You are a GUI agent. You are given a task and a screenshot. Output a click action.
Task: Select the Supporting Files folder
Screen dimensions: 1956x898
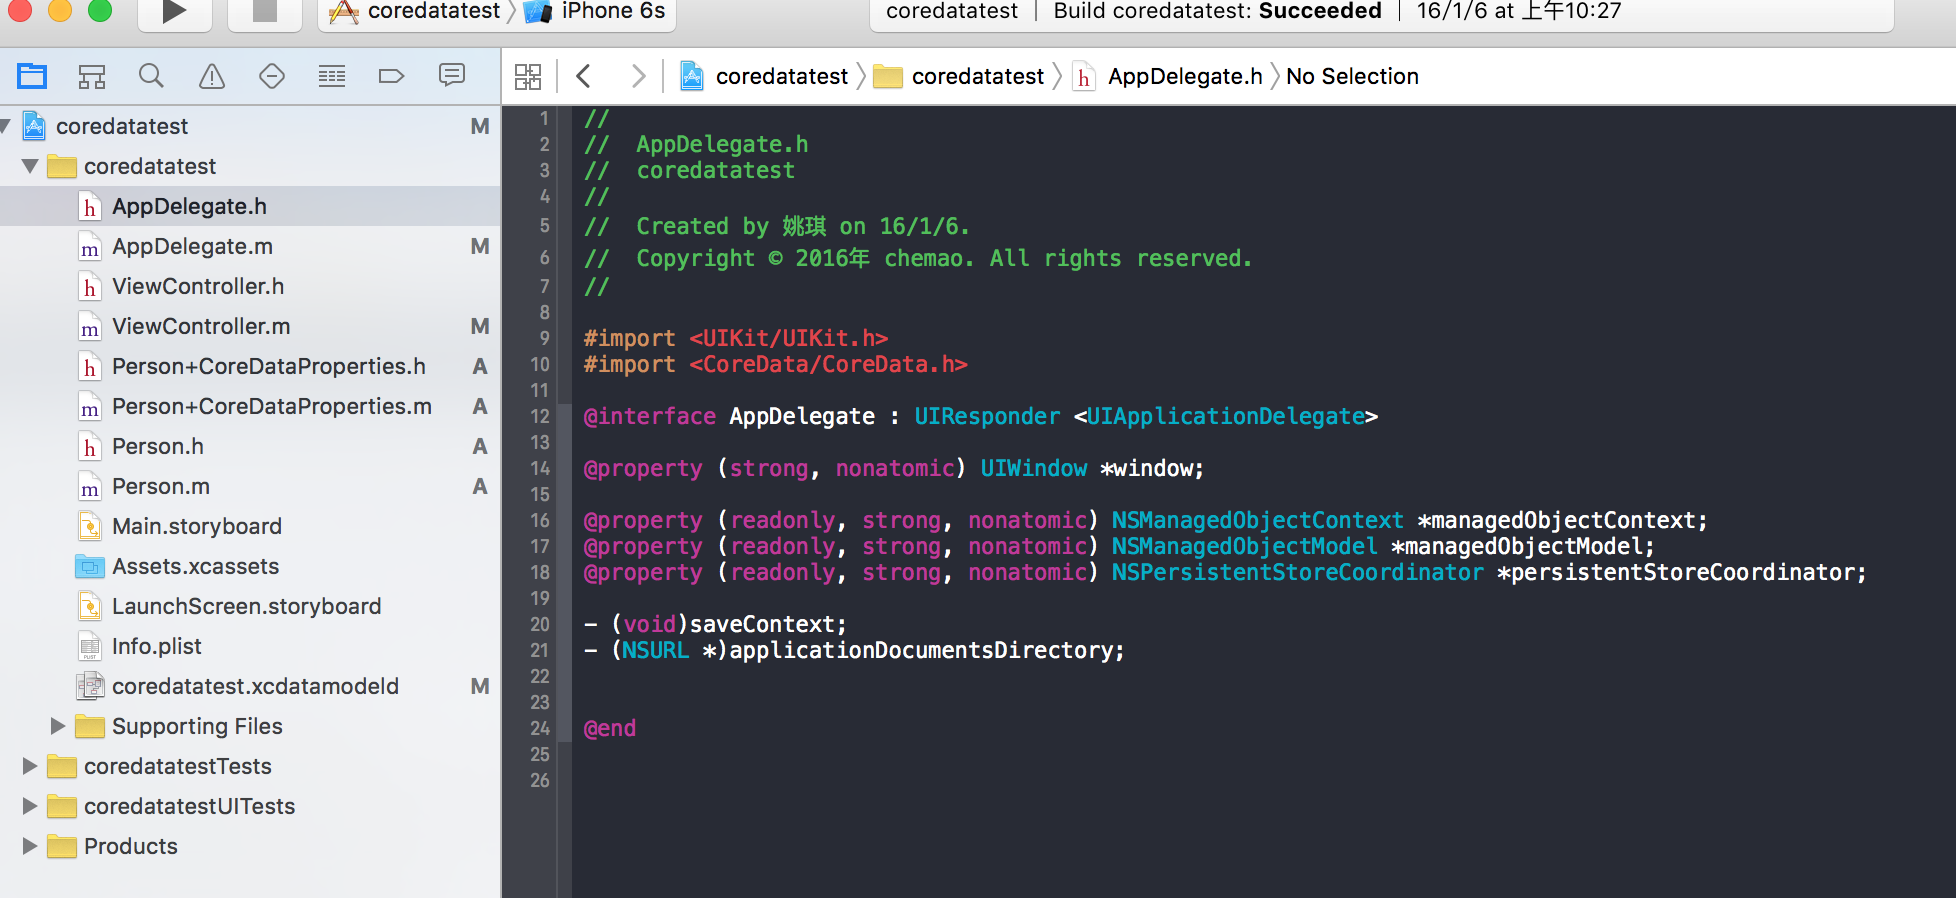250,726
